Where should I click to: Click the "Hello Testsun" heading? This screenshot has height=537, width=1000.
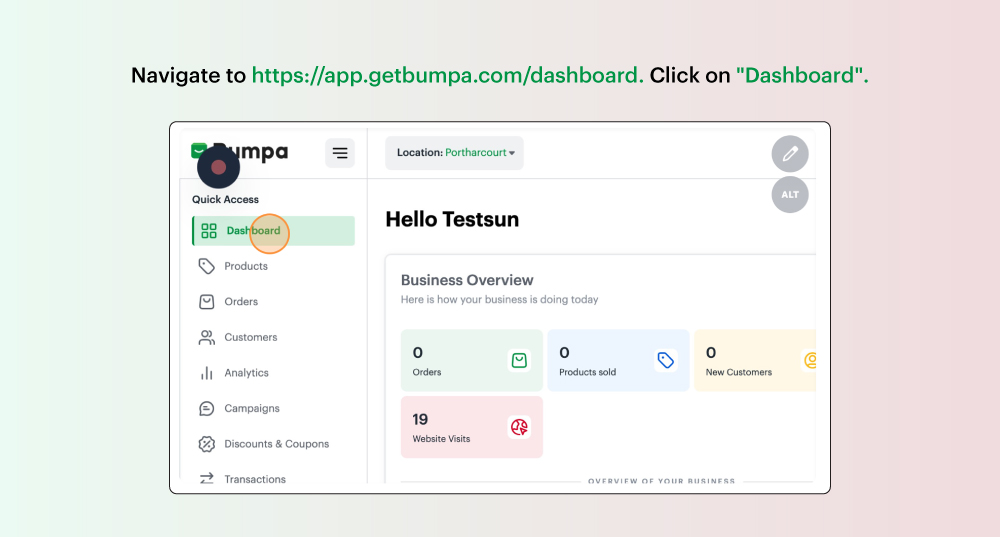[452, 219]
